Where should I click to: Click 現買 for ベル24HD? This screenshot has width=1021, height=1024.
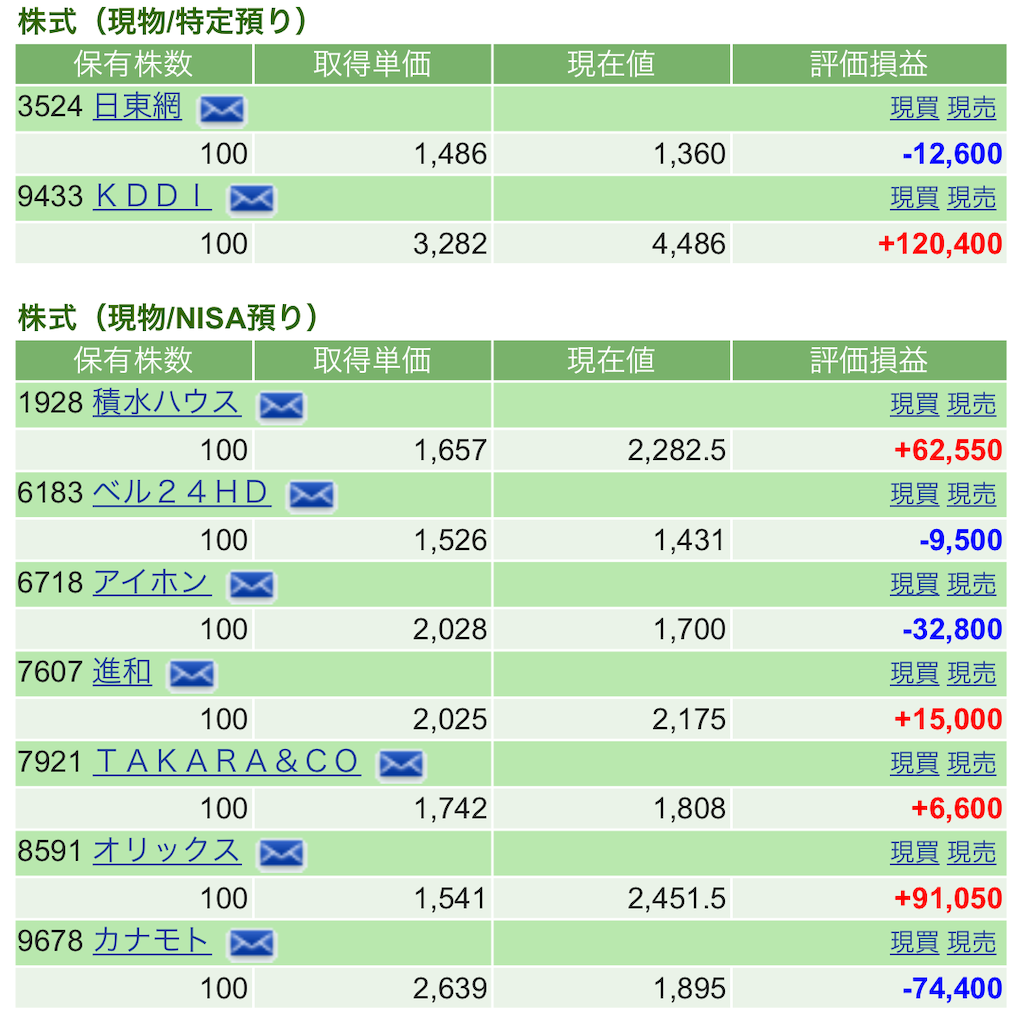click(914, 494)
